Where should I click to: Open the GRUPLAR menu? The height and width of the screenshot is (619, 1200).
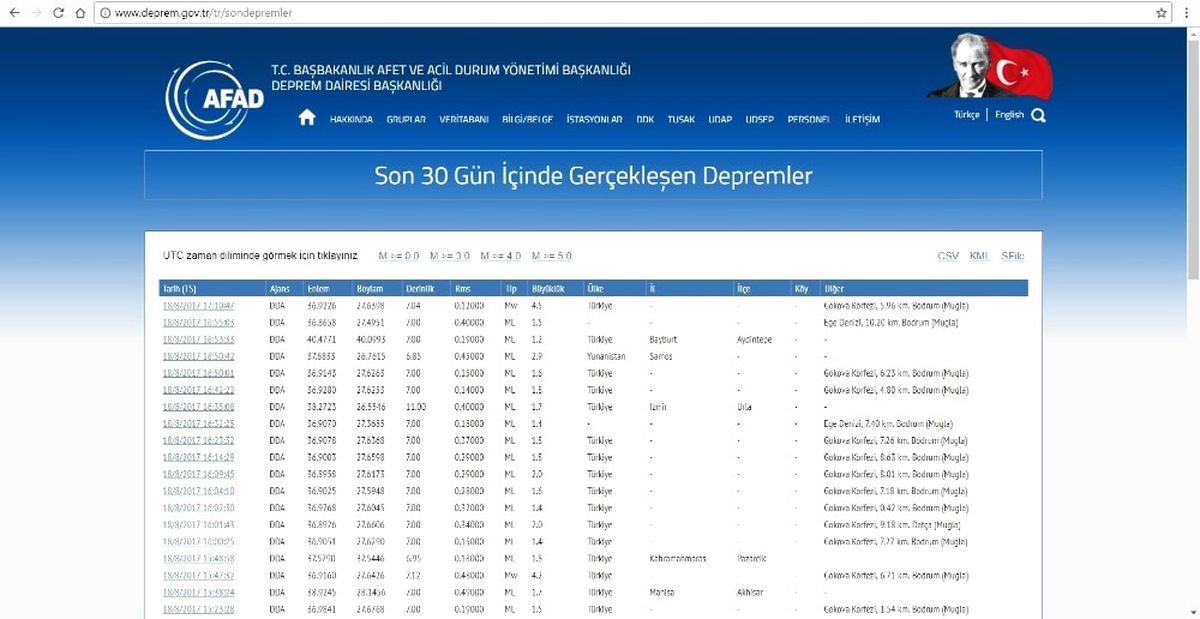pos(406,120)
